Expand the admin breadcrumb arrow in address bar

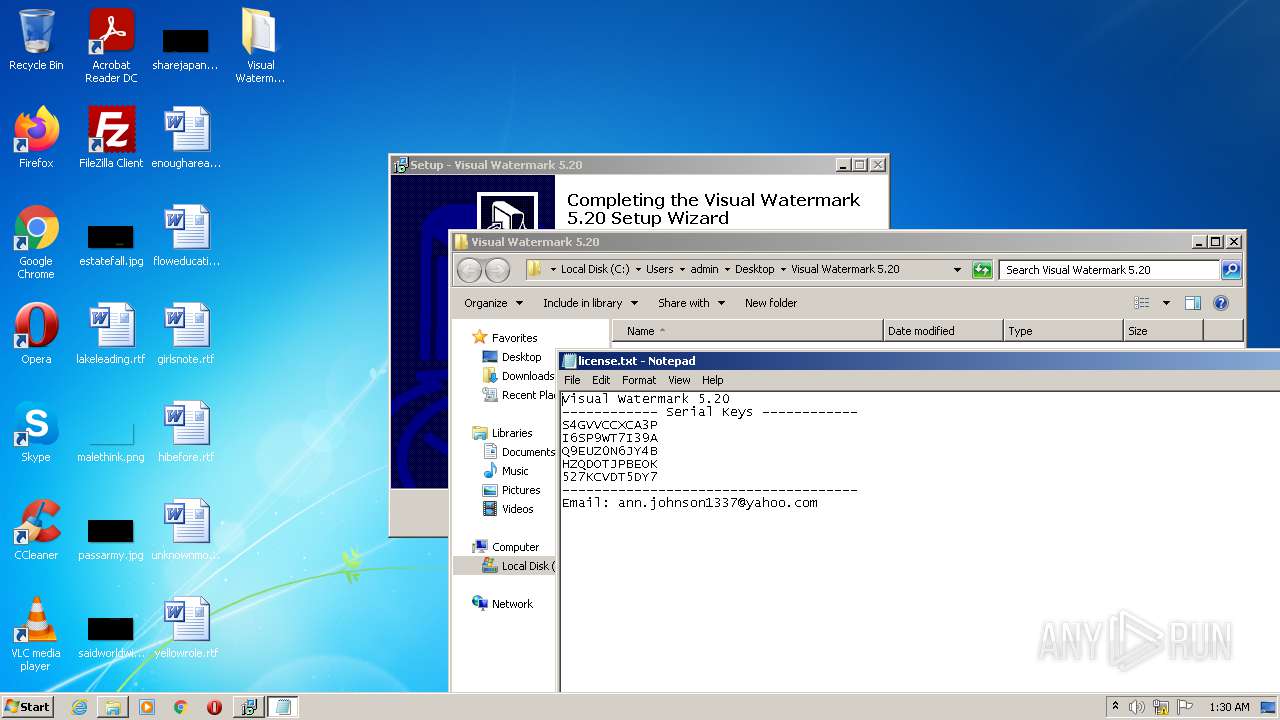pos(726,270)
